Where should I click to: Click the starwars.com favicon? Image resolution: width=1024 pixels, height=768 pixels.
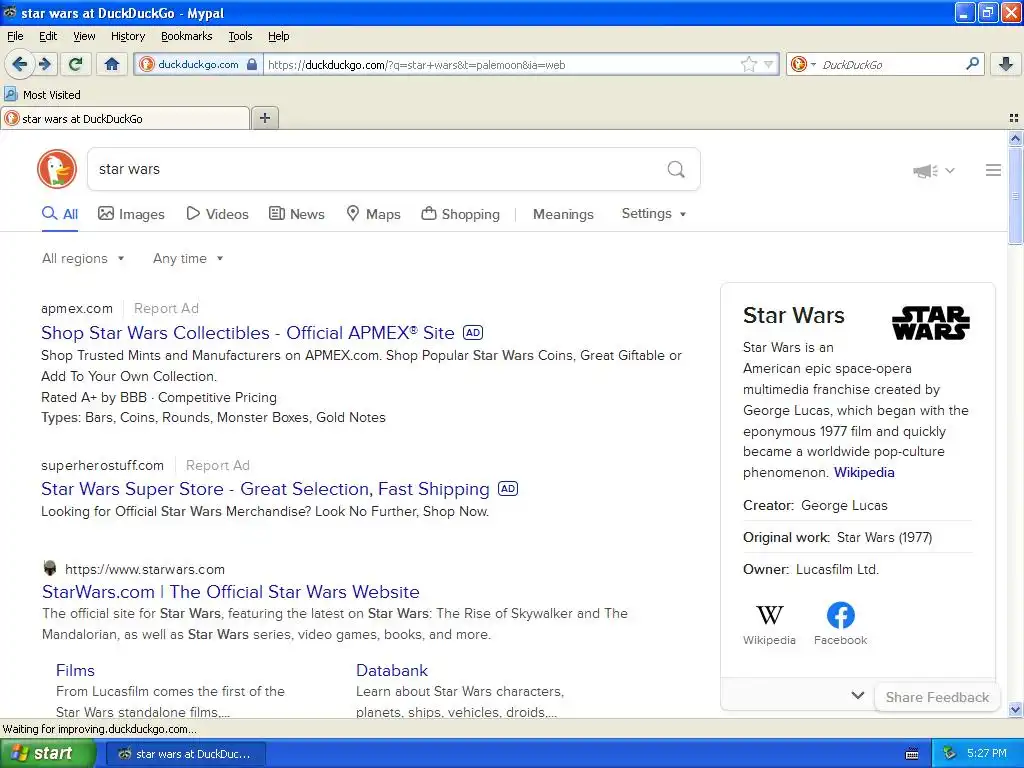pos(50,568)
